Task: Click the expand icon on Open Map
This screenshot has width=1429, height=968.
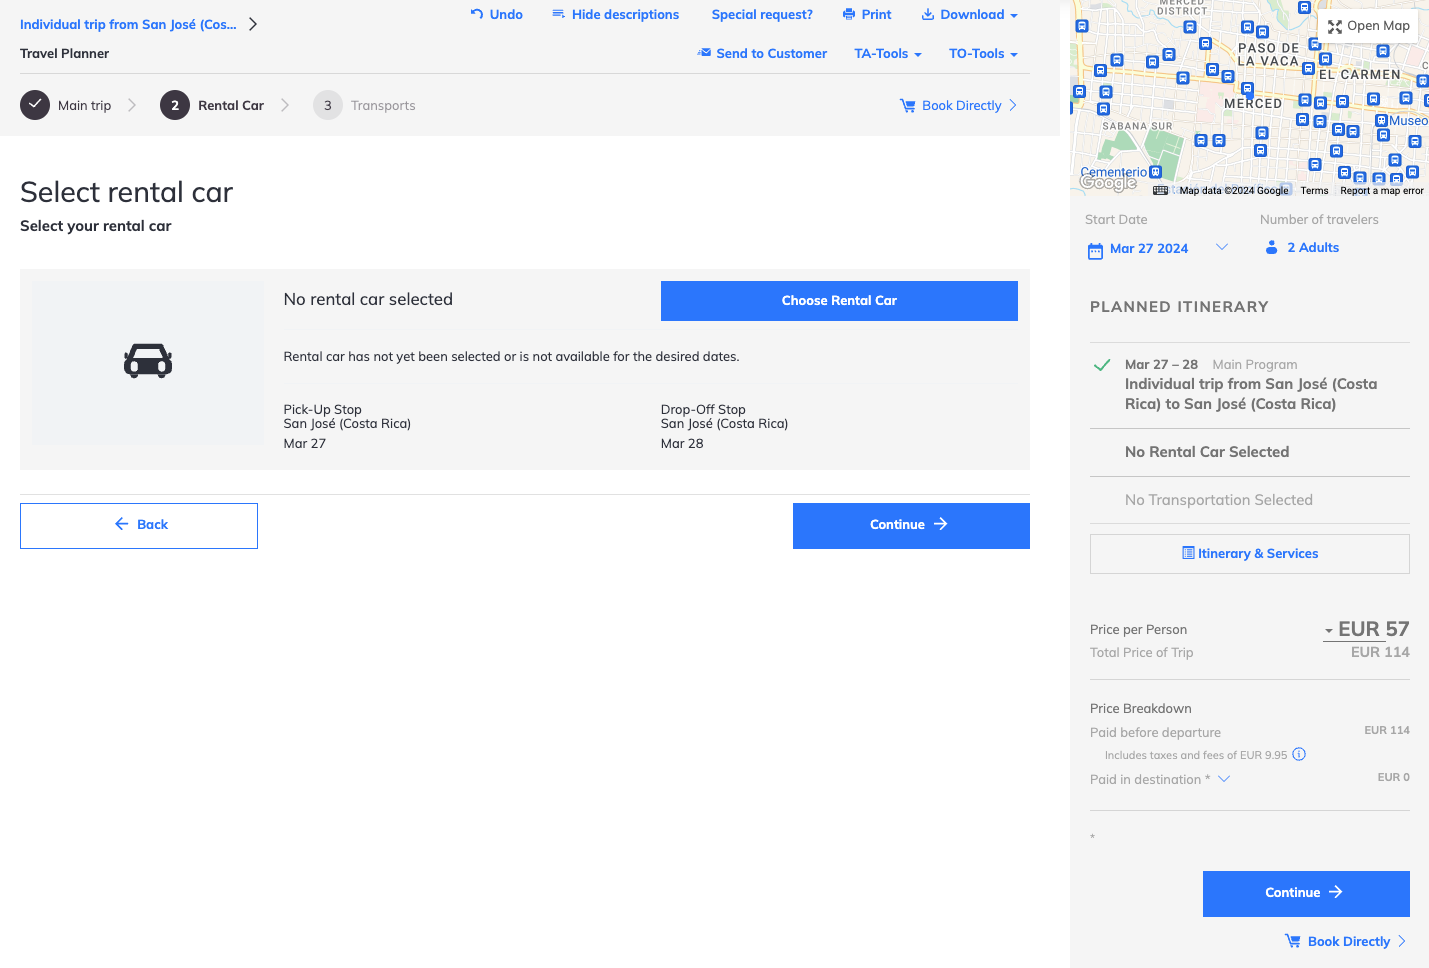Action: [x=1335, y=27]
